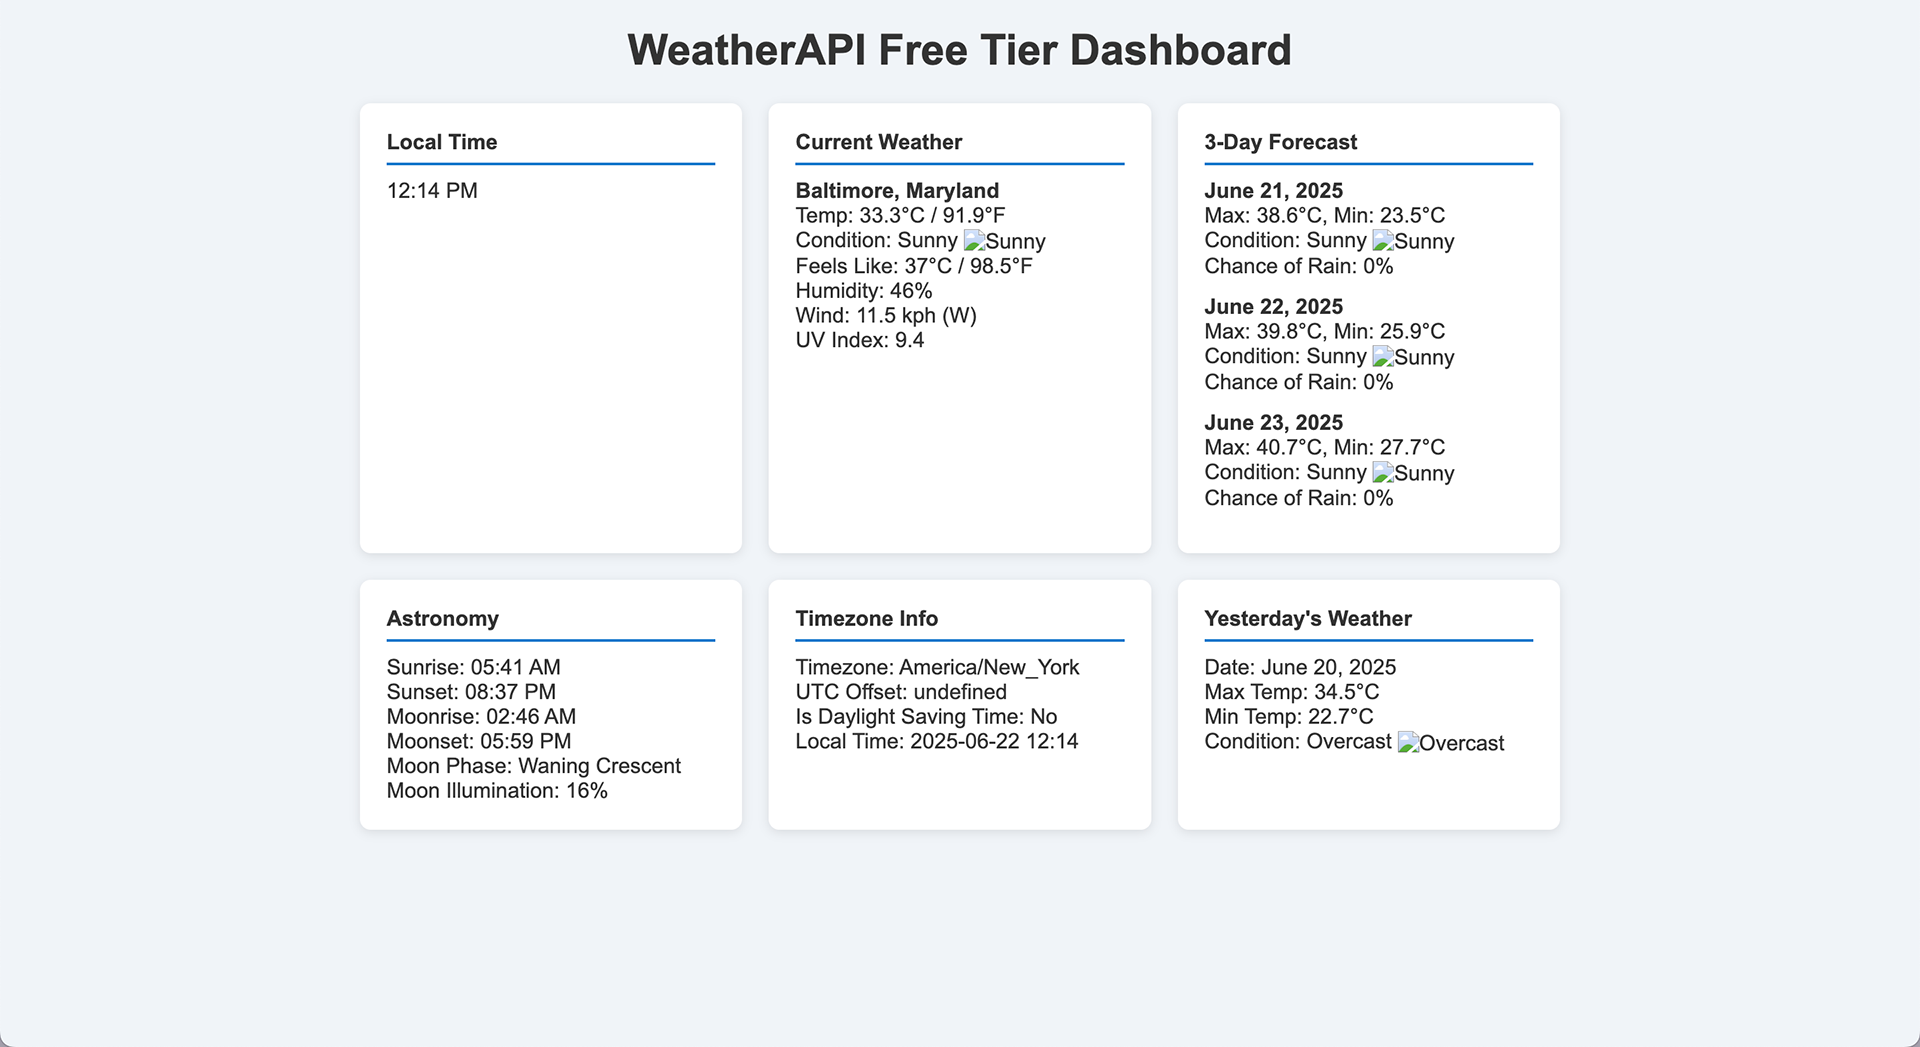Click the Astronomy card heading
This screenshot has height=1047, width=1920.
pos(442,618)
